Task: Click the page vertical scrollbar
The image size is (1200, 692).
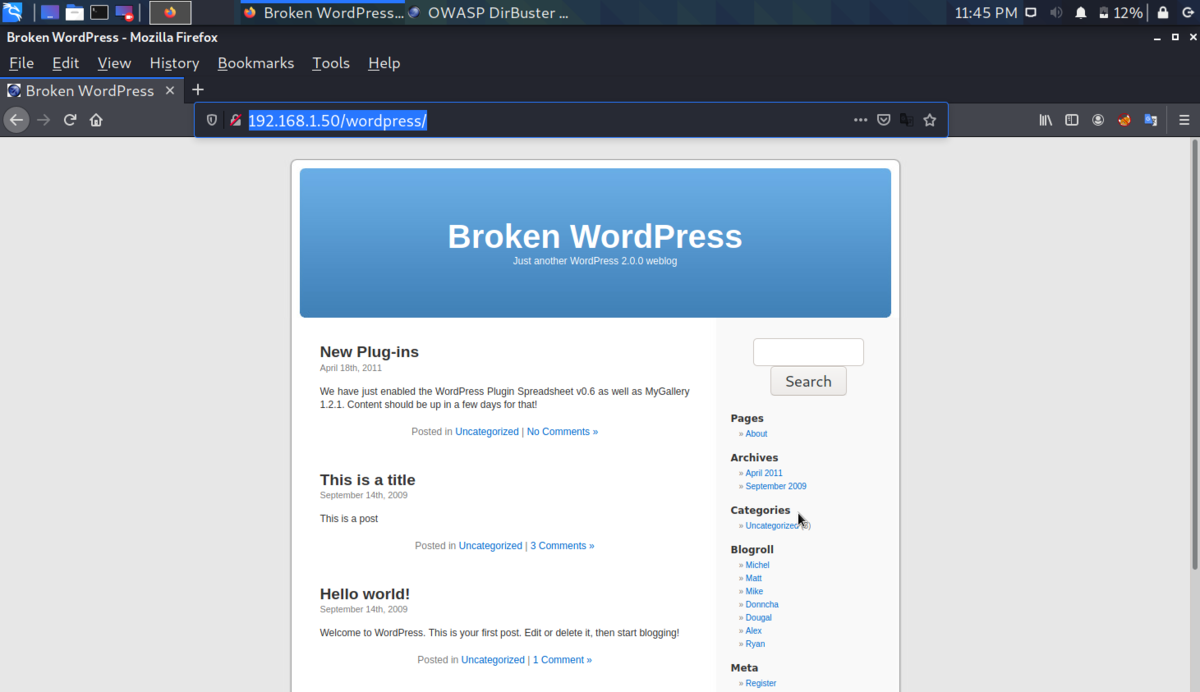Action: 1193,355
